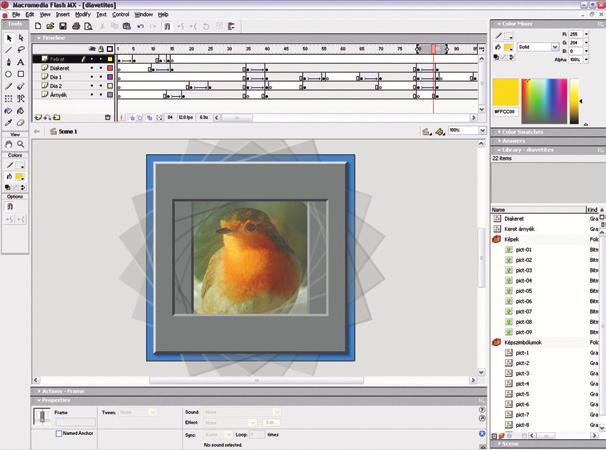Select the Subselection tool
The width and height of the screenshot is (606, 450).
point(21,38)
